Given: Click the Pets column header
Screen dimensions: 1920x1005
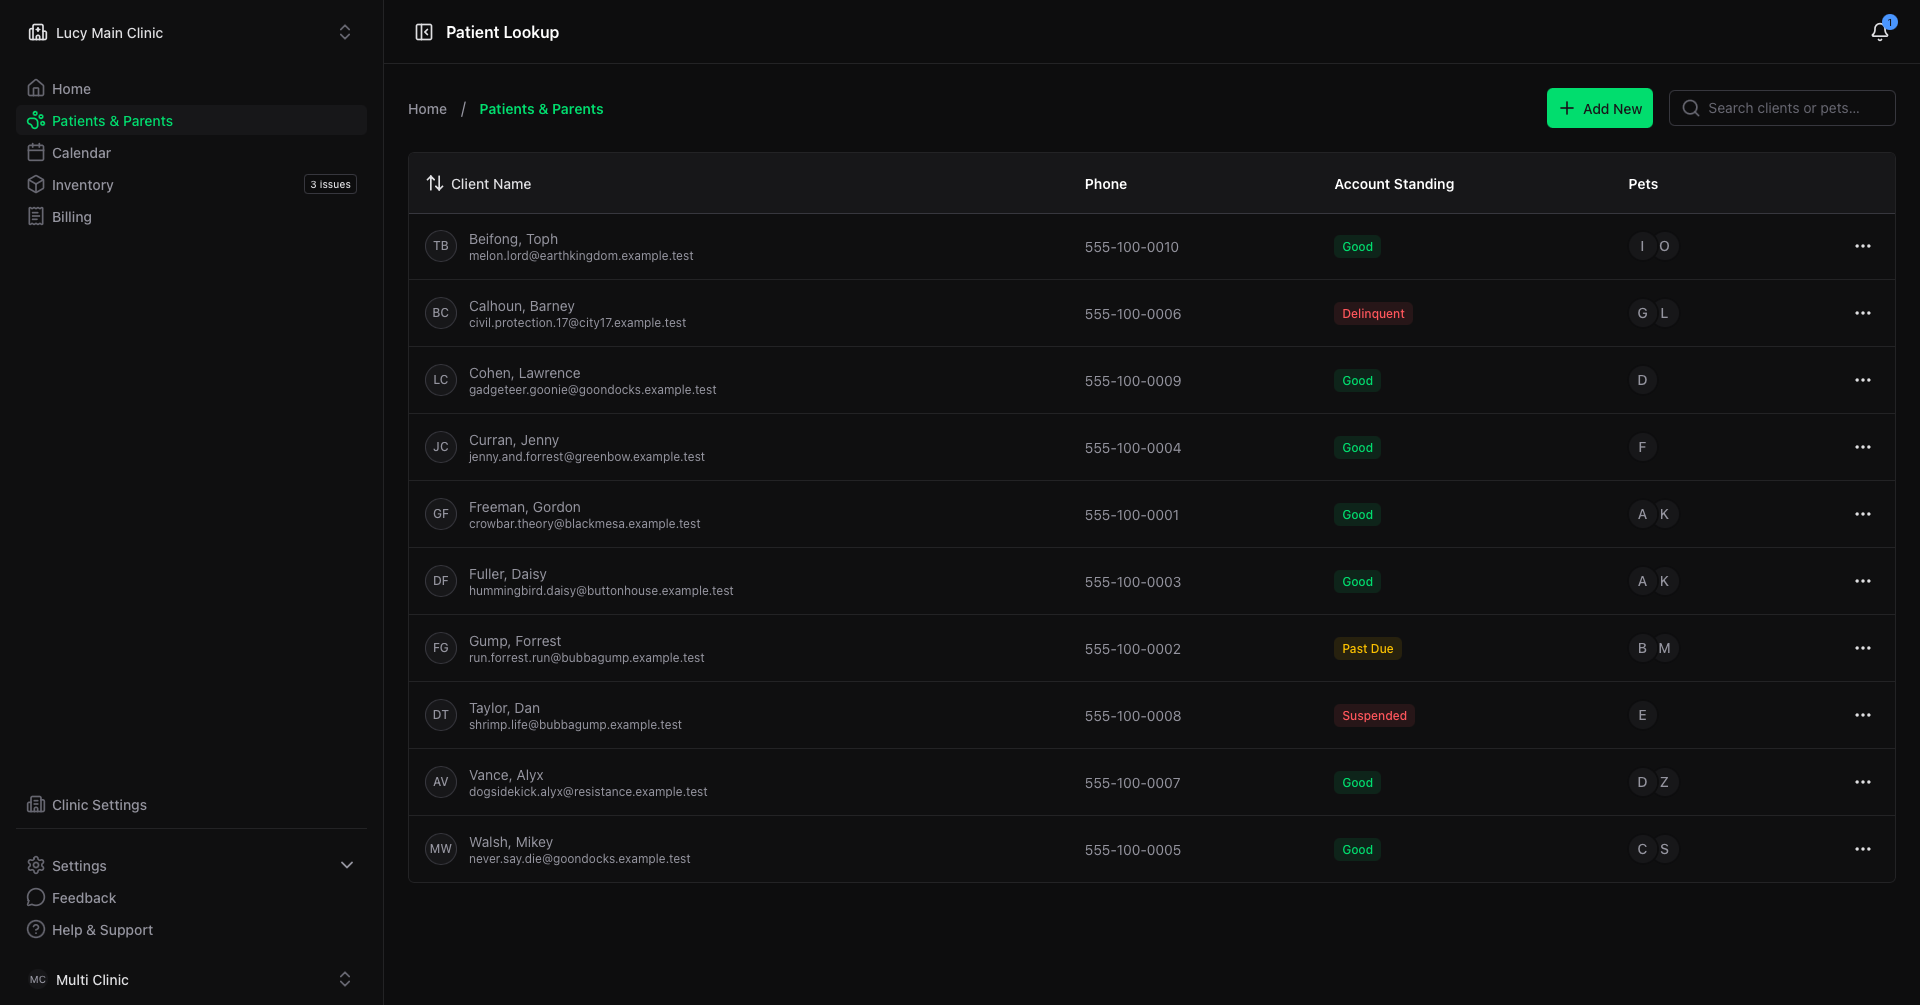Looking at the screenshot, I should click(1643, 184).
